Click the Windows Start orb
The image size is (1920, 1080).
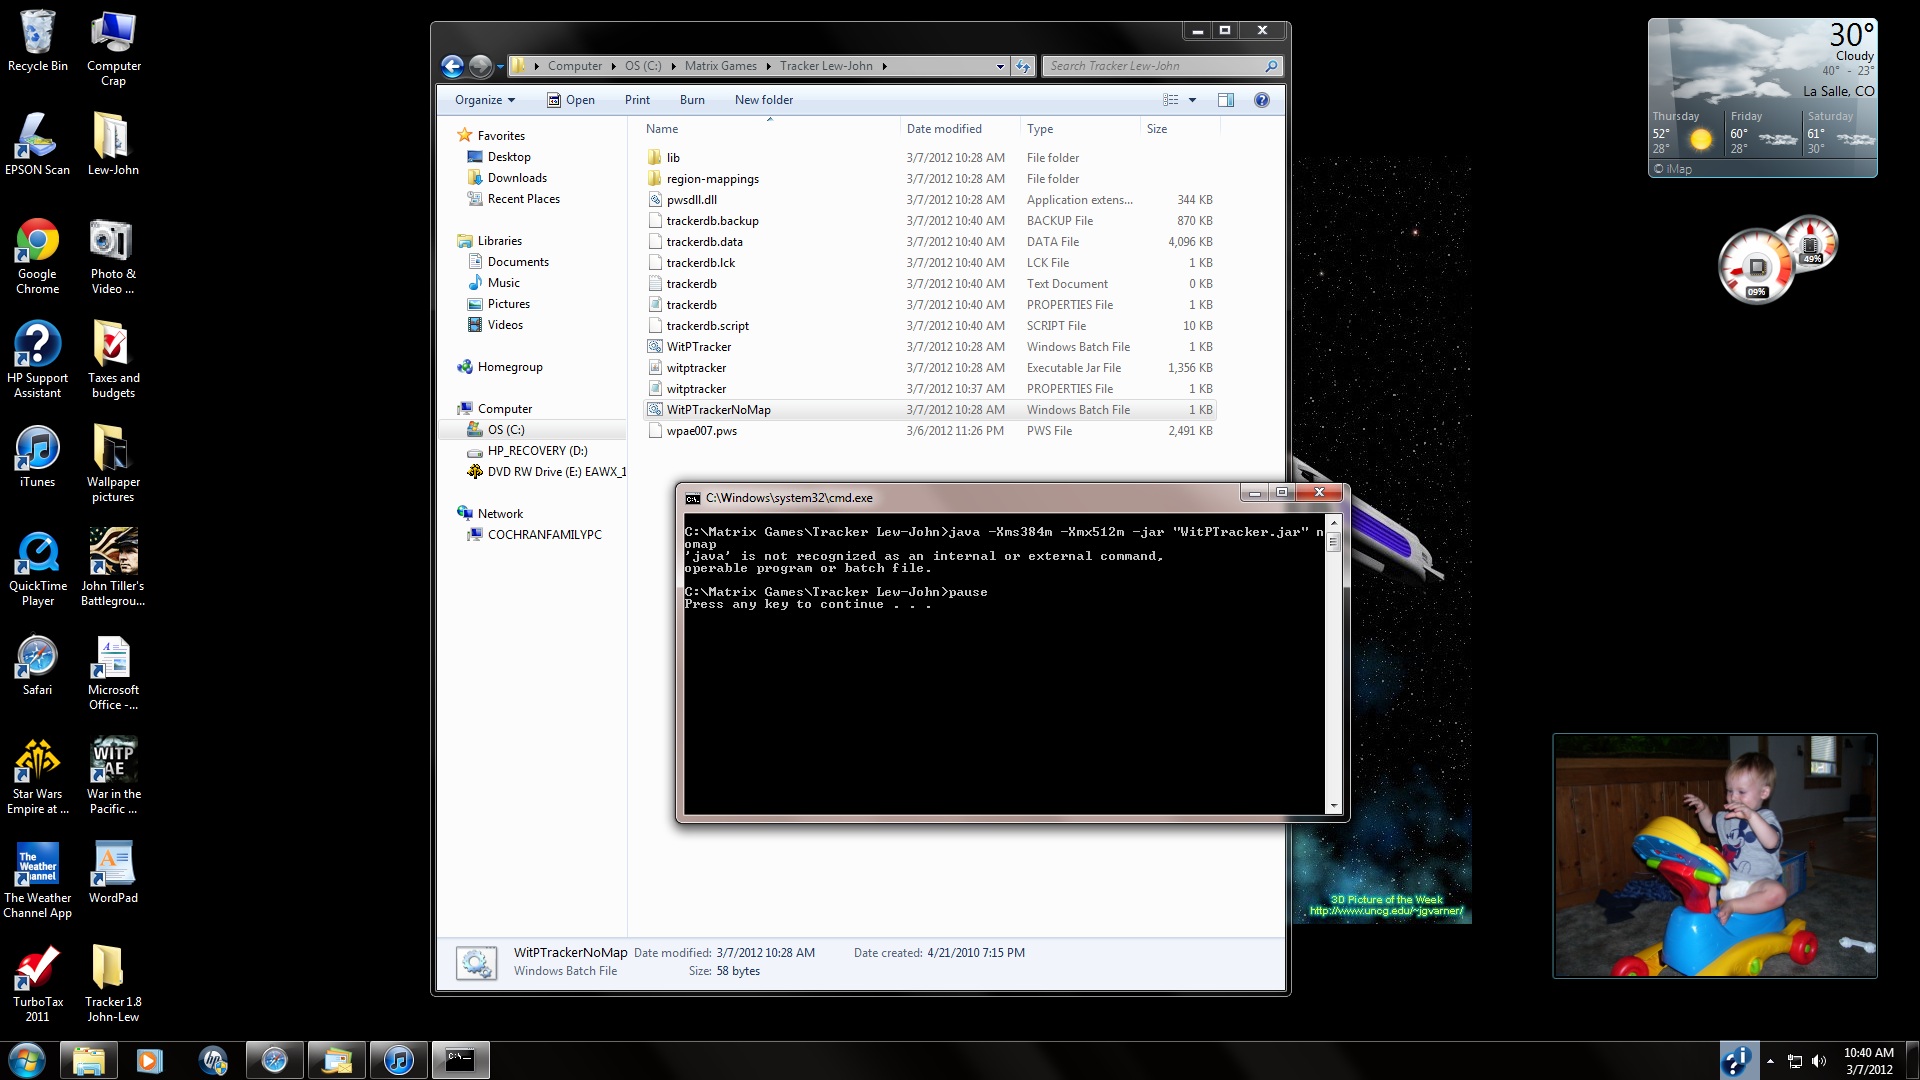[x=27, y=1060]
